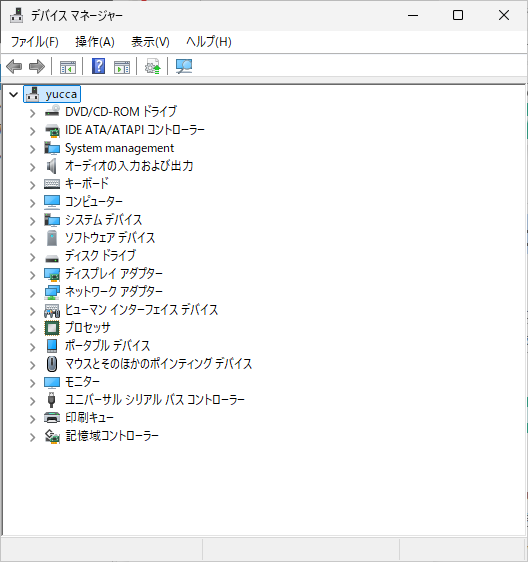Viewport: 528px width, 562px height.
Task: Select System management tree item
Action: tap(119, 148)
